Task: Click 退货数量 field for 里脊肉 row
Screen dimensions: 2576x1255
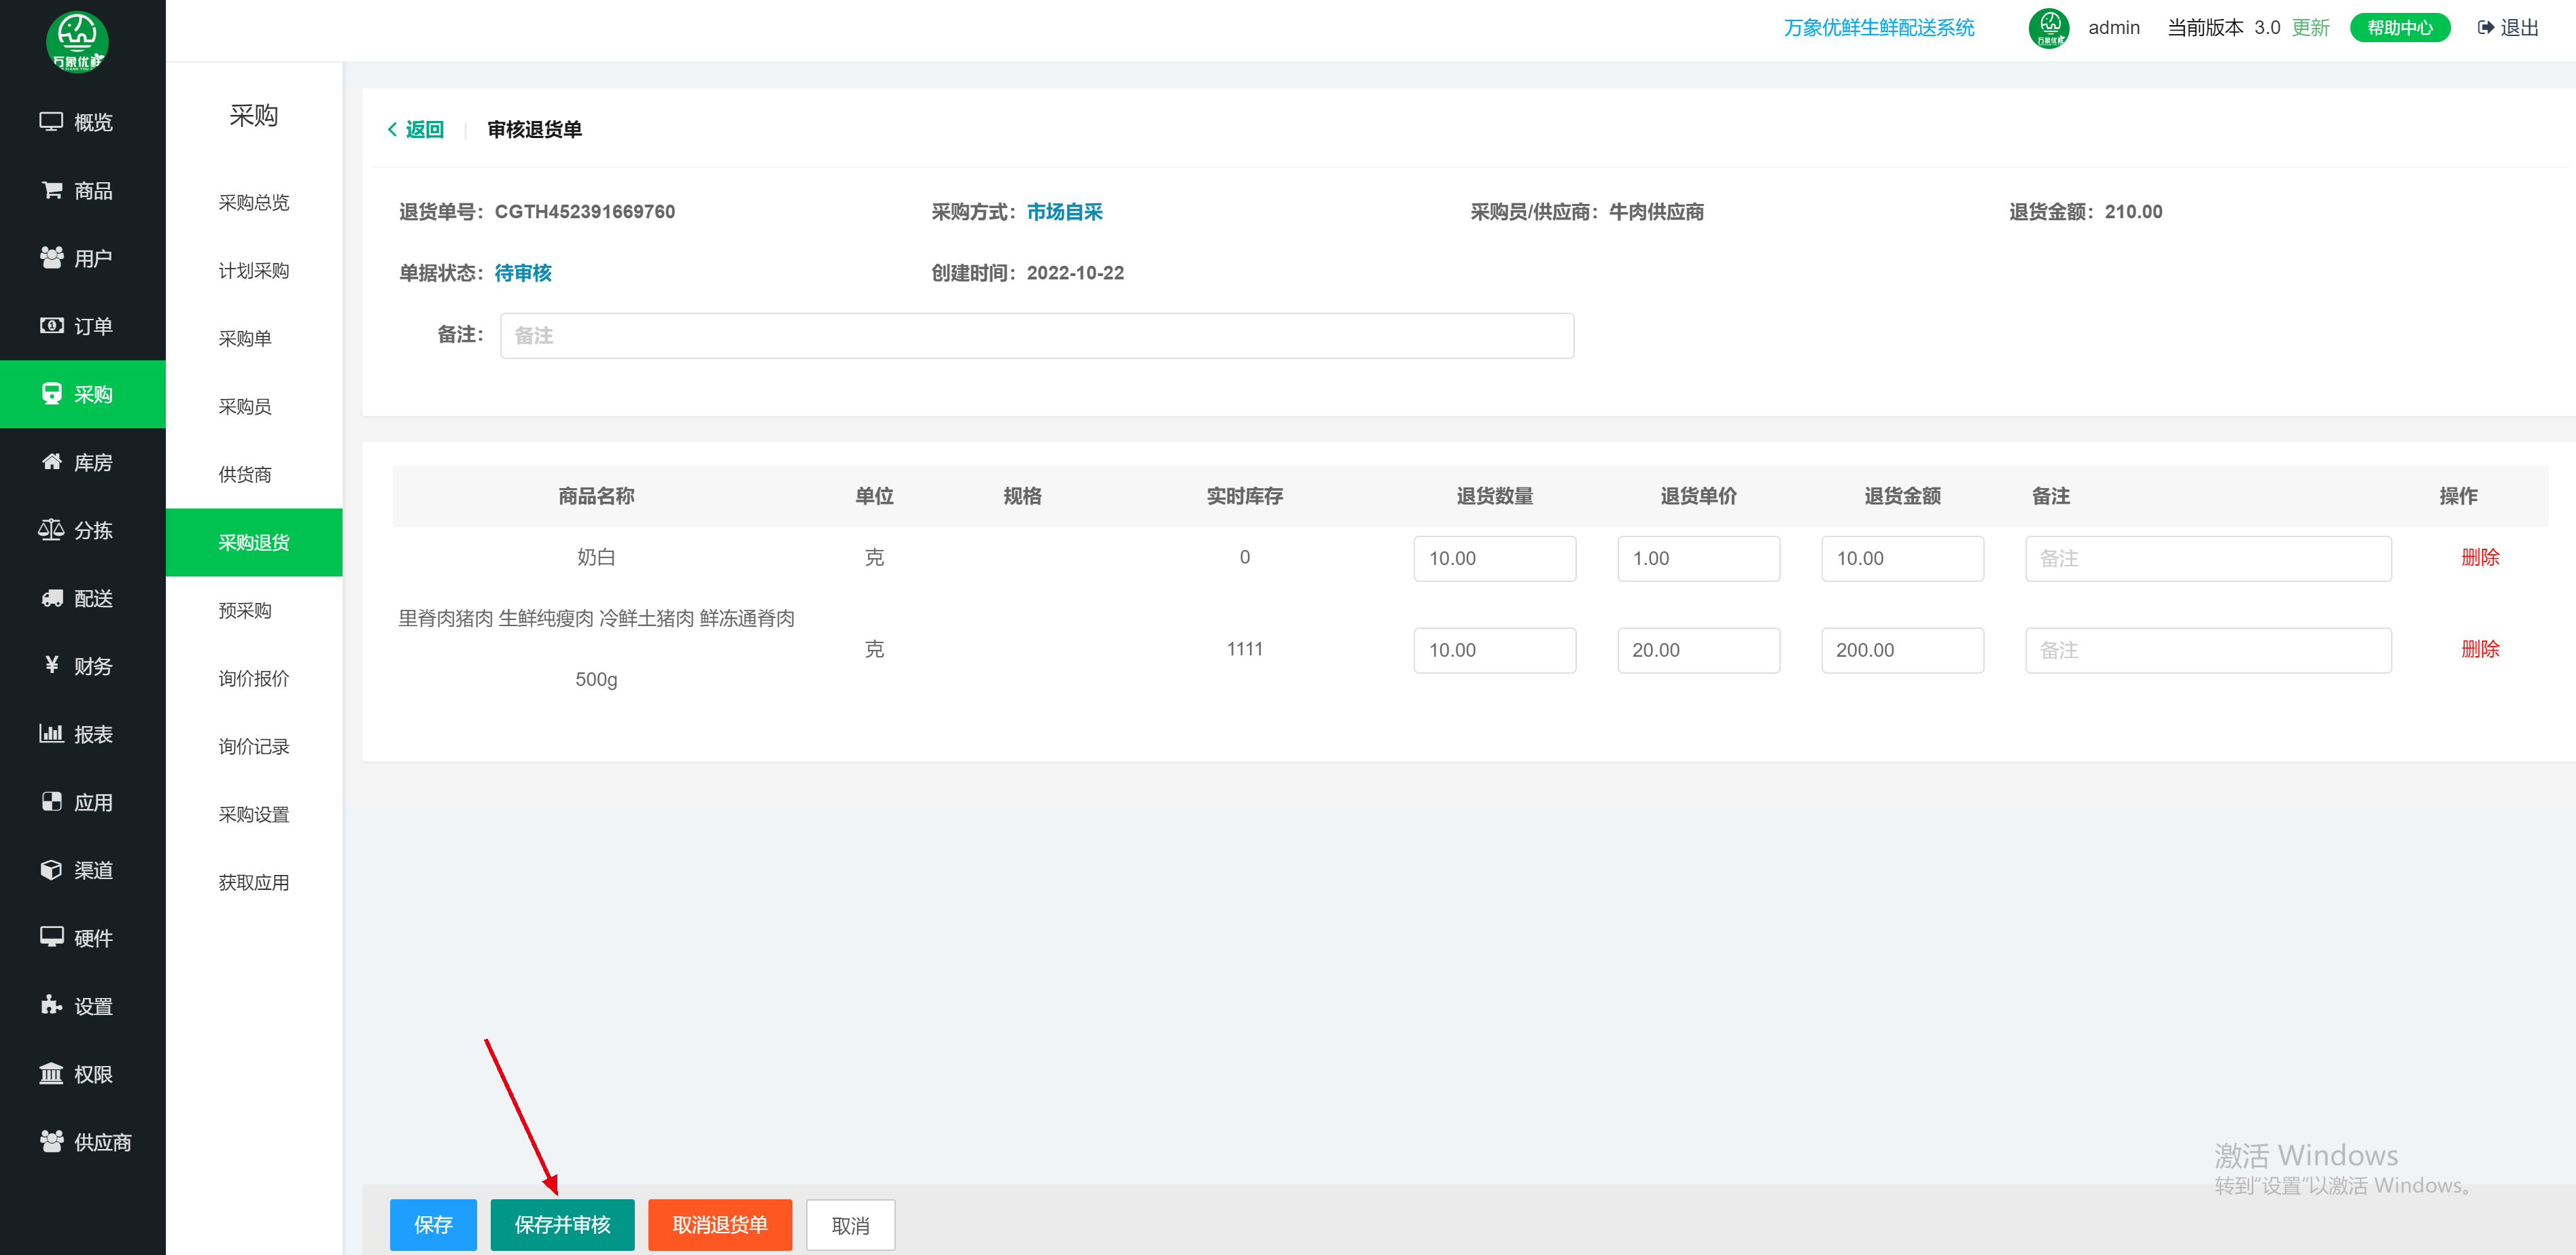Action: pos(1494,650)
